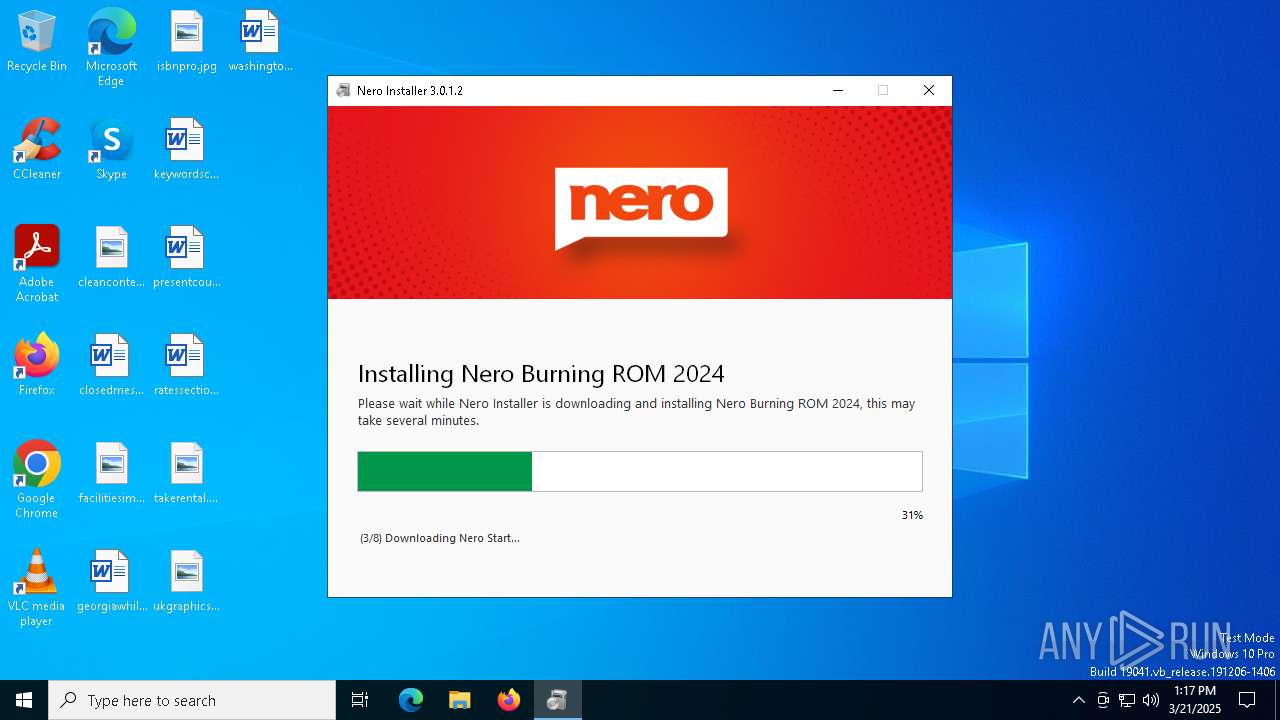
Task: Select the closedmes... Word document
Action: (111, 366)
